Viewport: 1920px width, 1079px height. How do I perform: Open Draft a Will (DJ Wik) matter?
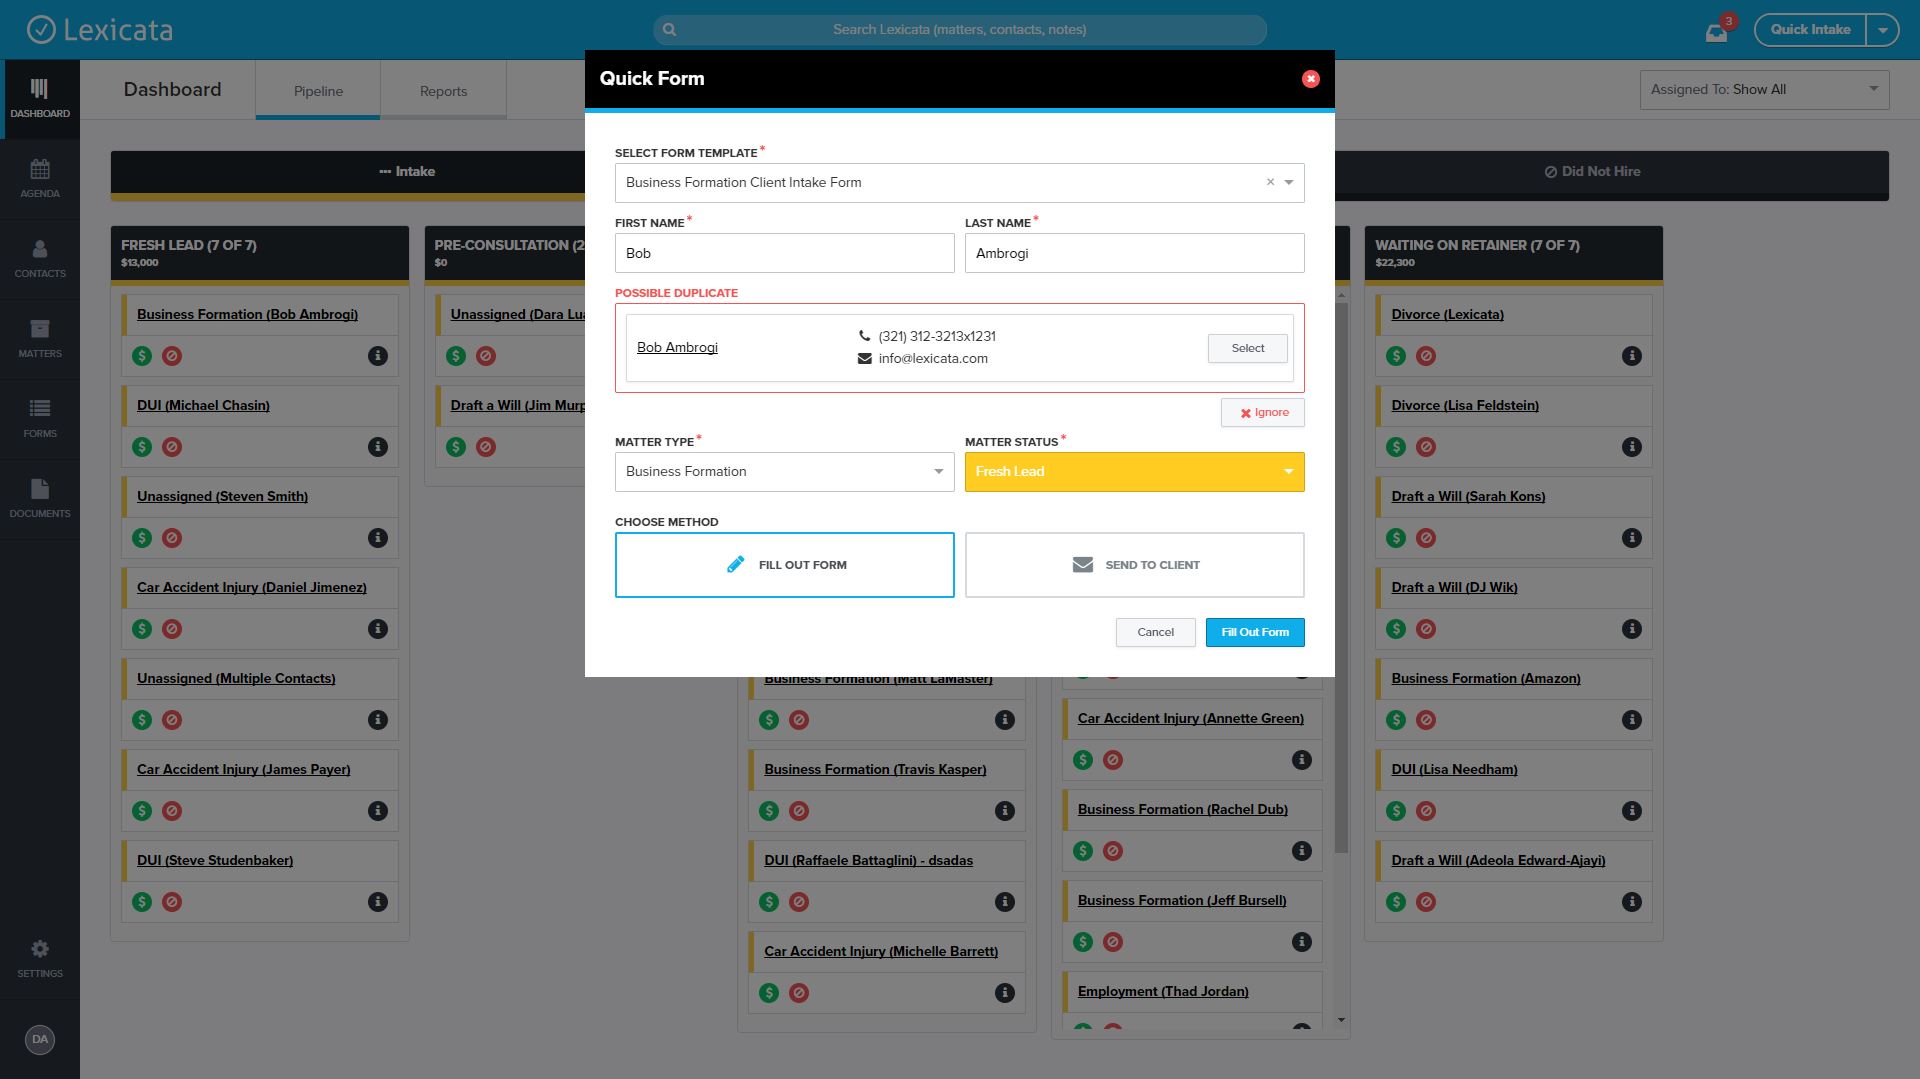tap(1454, 588)
